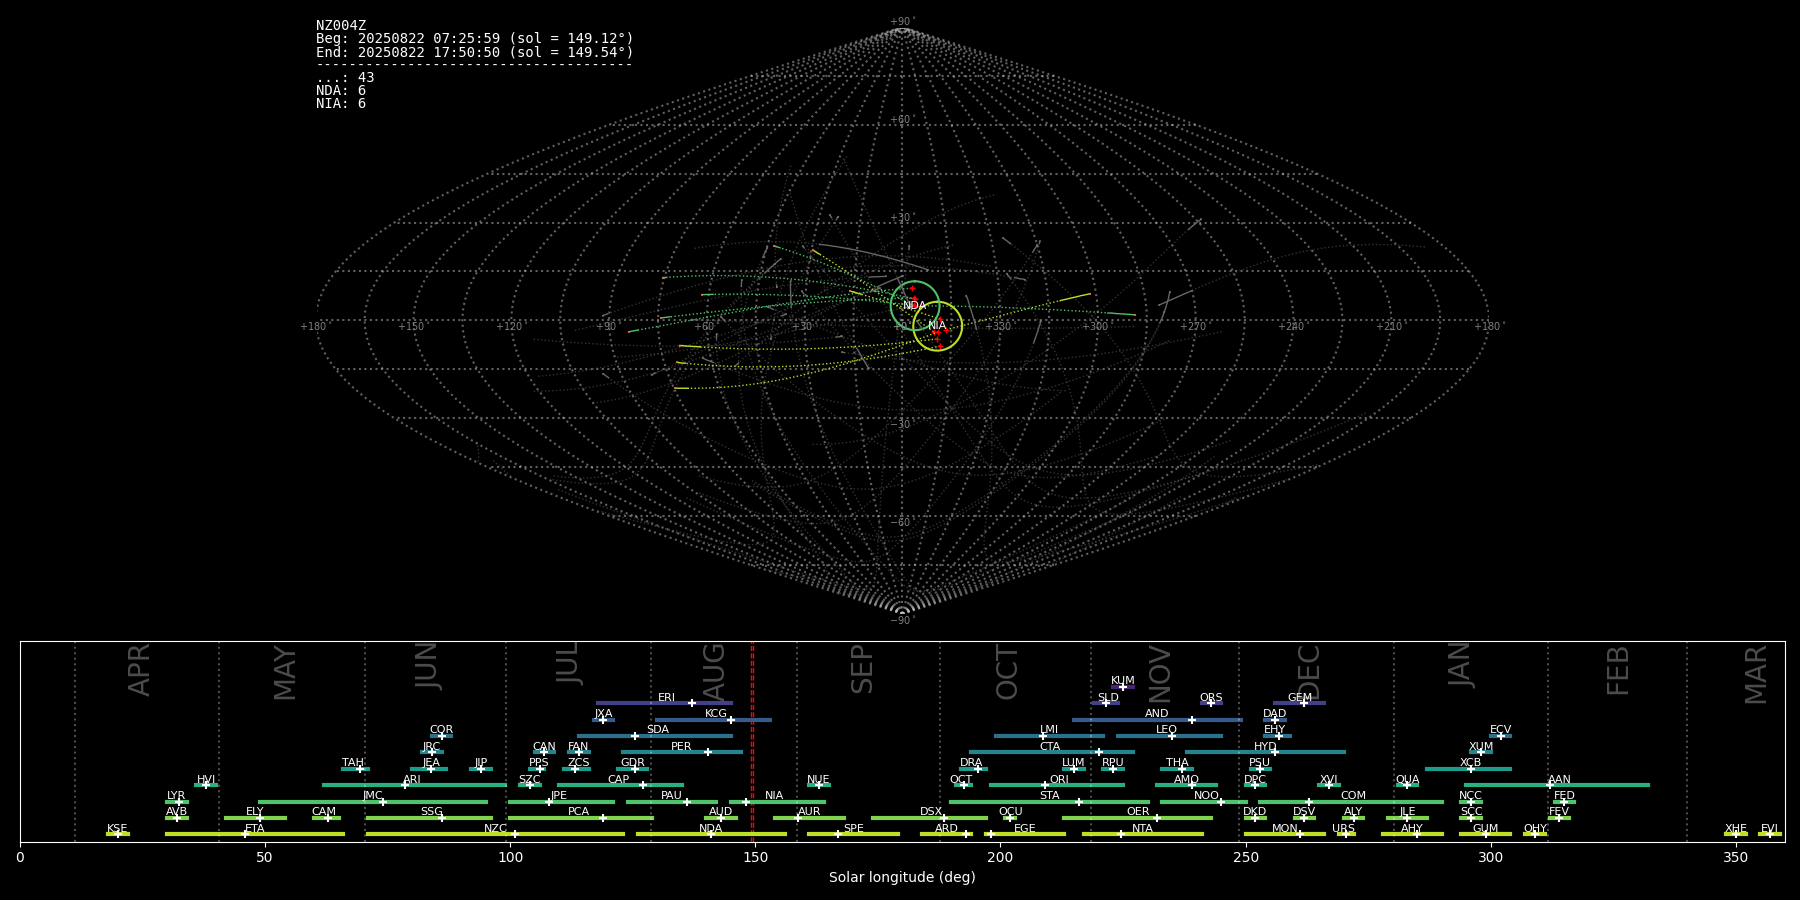1800x900 pixels.
Task: Click the NIA label in the timeline
Action: pos(774,796)
